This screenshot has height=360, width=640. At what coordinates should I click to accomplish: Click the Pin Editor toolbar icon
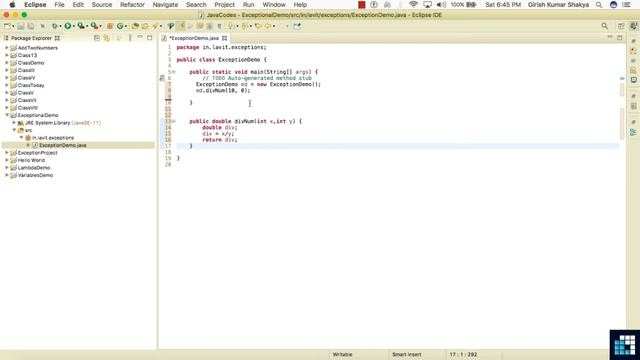(297, 26)
